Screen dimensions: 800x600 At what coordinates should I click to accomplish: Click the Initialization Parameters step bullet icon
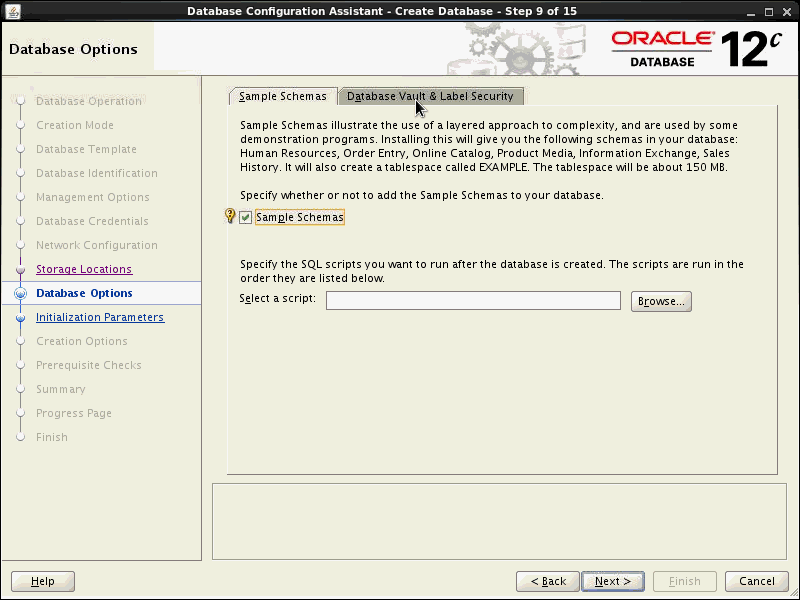20,318
